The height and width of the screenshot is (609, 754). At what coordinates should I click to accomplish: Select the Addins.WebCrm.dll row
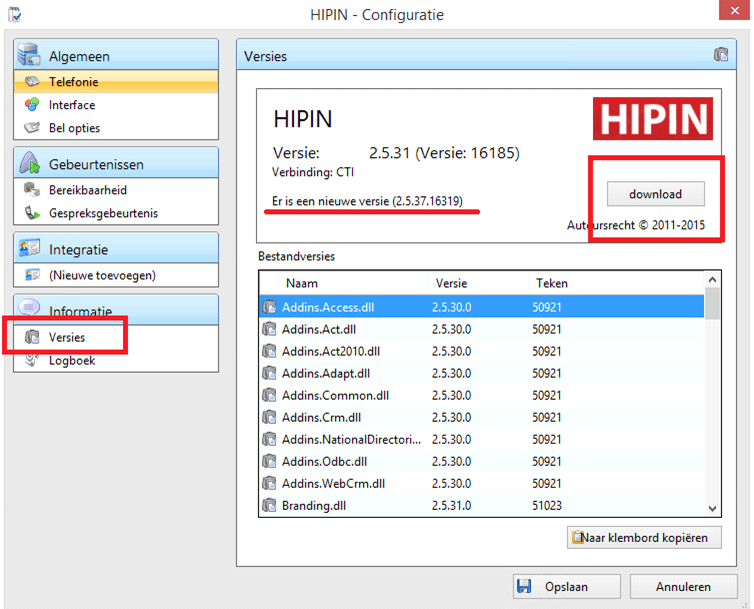pyautogui.click(x=481, y=483)
